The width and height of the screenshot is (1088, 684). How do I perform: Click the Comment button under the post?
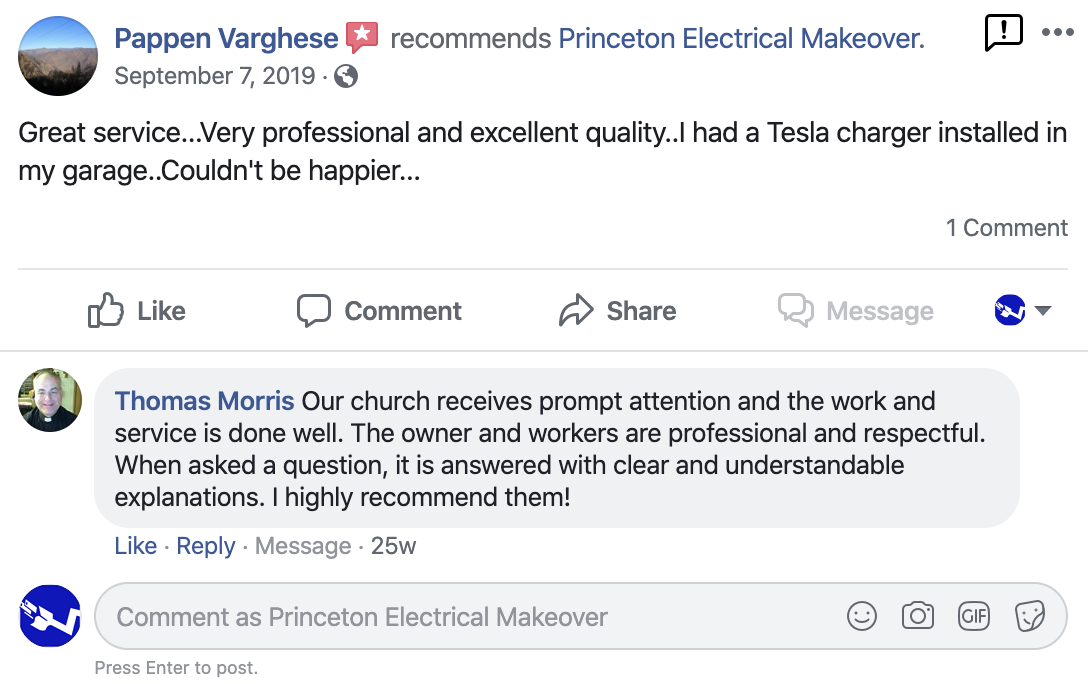(380, 311)
